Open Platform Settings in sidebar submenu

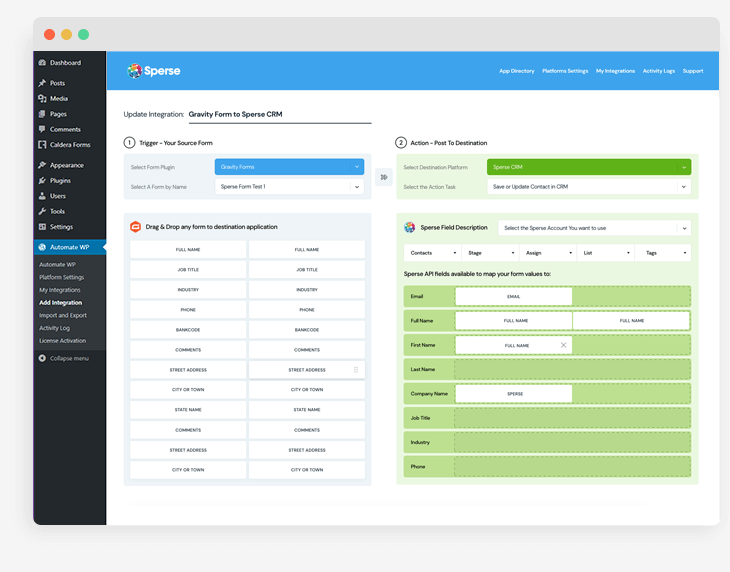[61, 277]
